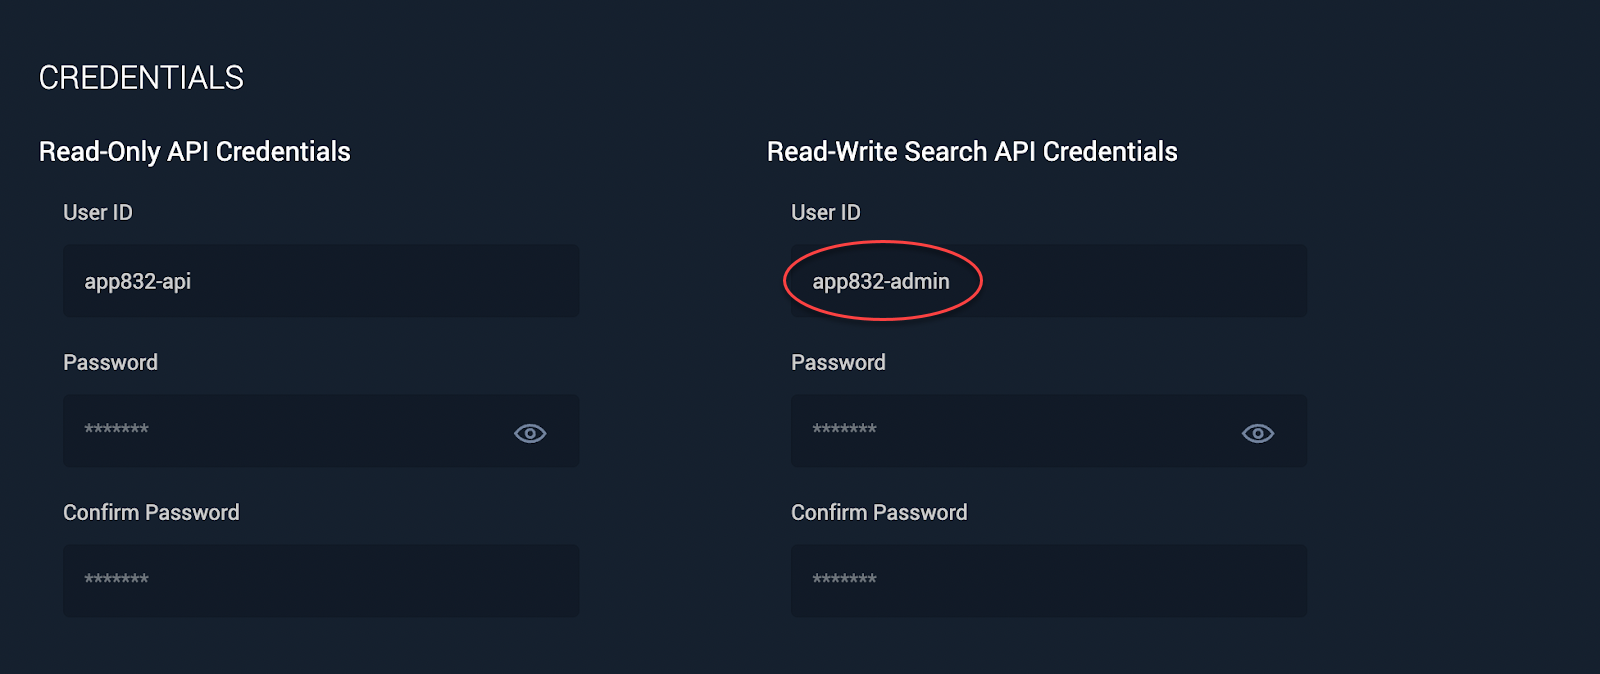
Task: Click the Confirm Password label in Read-Only section
Action: tap(151, 512)
